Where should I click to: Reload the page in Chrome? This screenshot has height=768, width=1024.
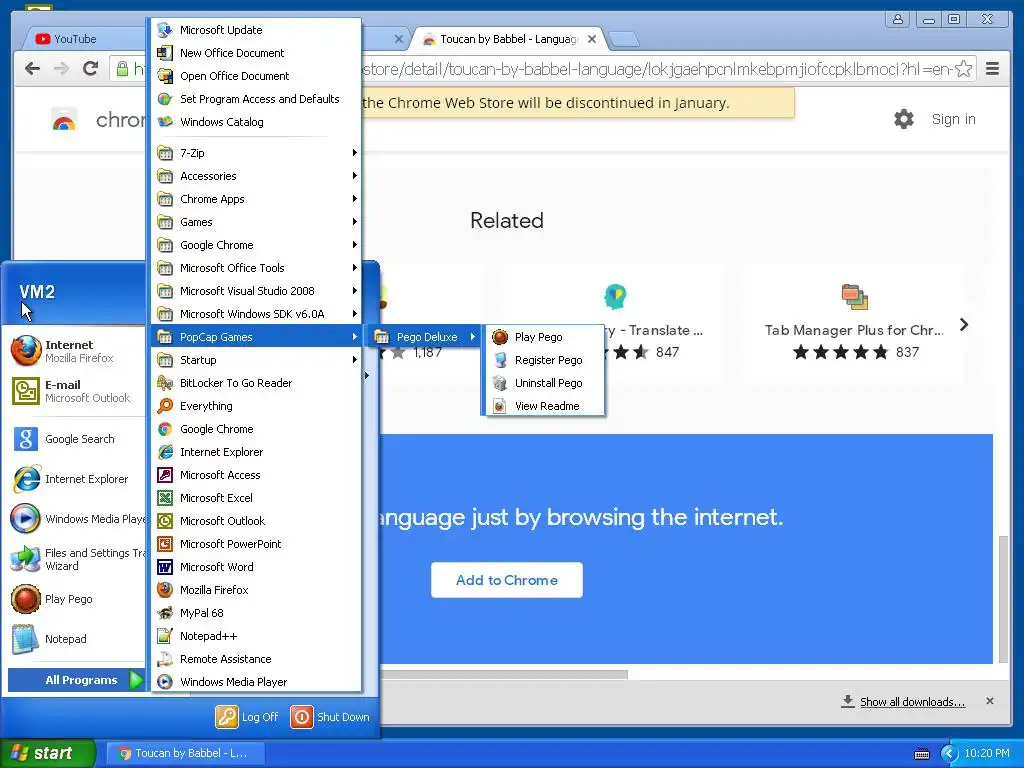(91, 69)
